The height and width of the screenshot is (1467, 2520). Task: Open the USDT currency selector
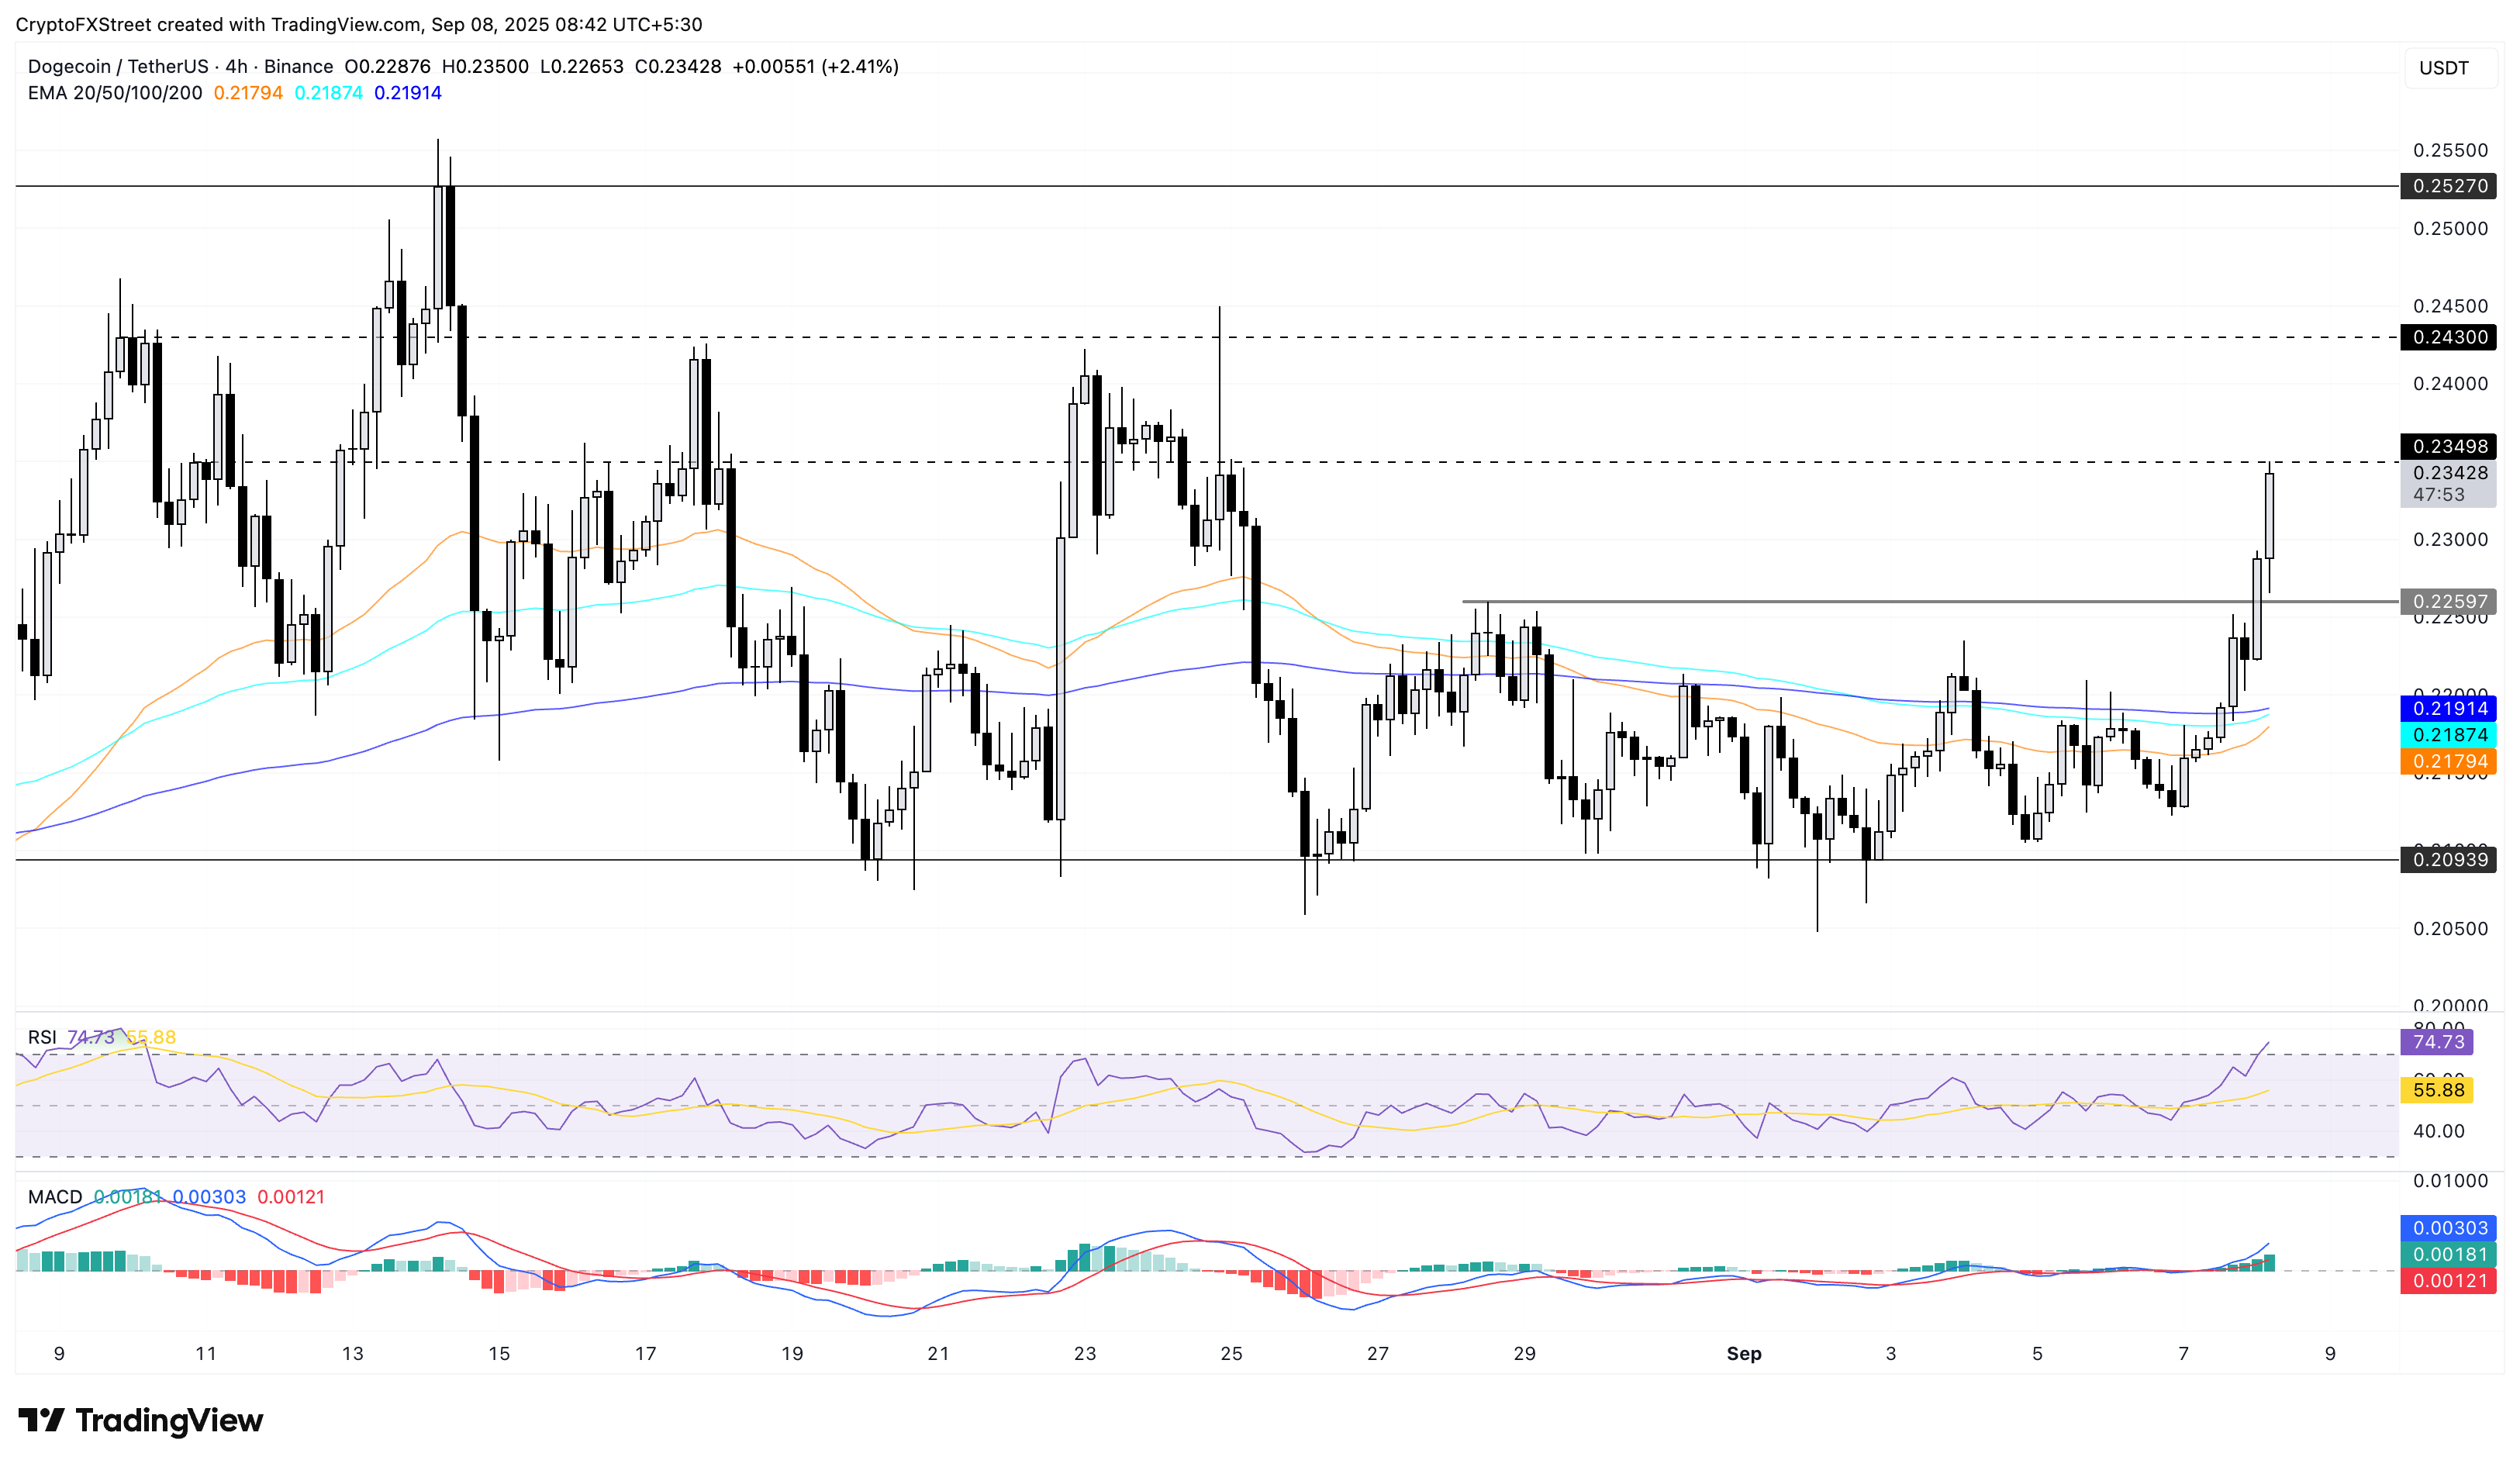[2443, 68]
